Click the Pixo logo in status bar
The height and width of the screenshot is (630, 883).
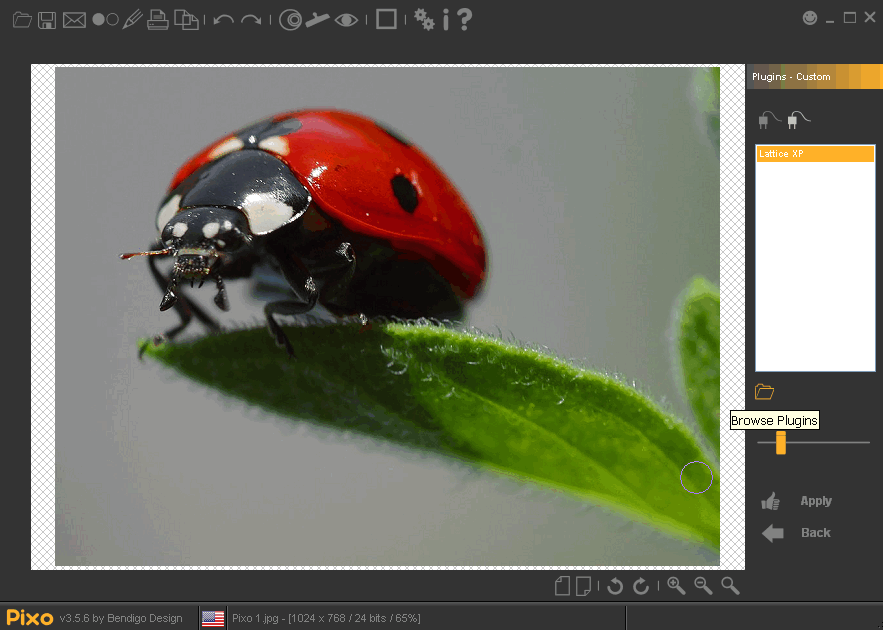tap(30, 618)
